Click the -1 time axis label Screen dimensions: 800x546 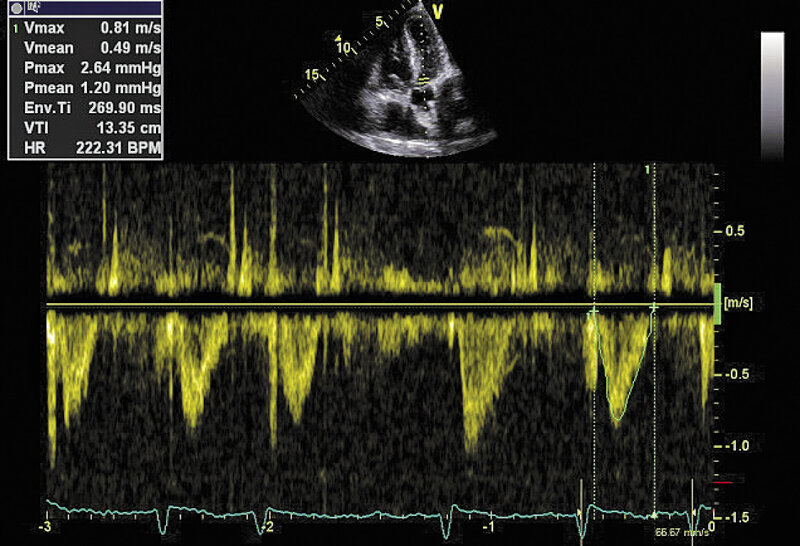(x=489, y=526)
